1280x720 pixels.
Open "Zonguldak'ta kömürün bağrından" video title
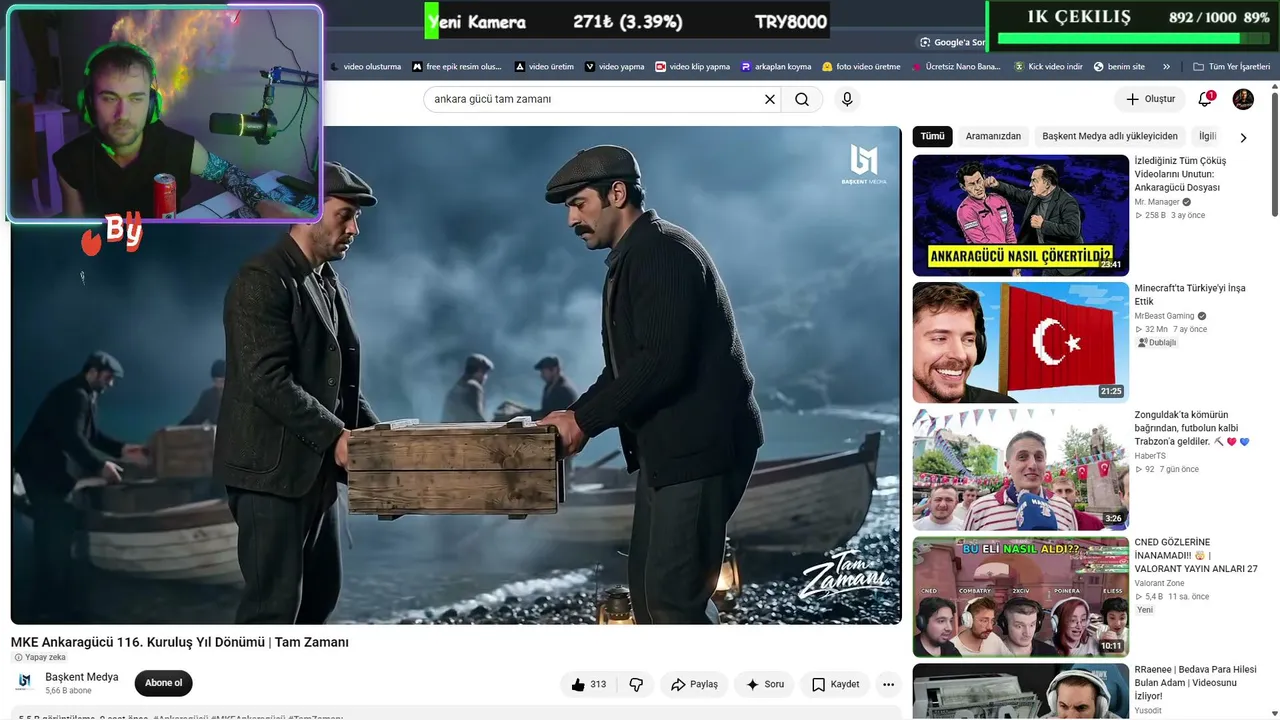[1192, 428]
